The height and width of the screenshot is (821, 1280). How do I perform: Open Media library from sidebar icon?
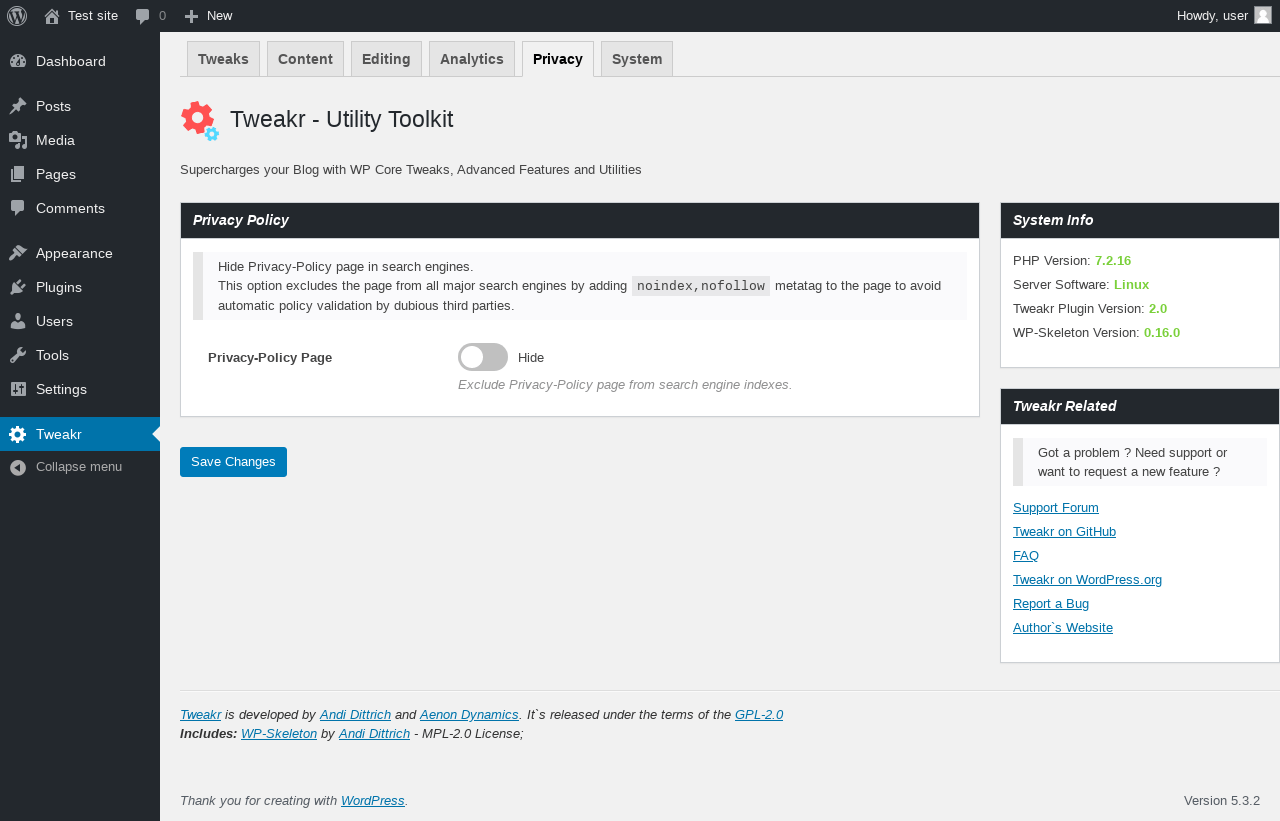[x=18, y=140]
